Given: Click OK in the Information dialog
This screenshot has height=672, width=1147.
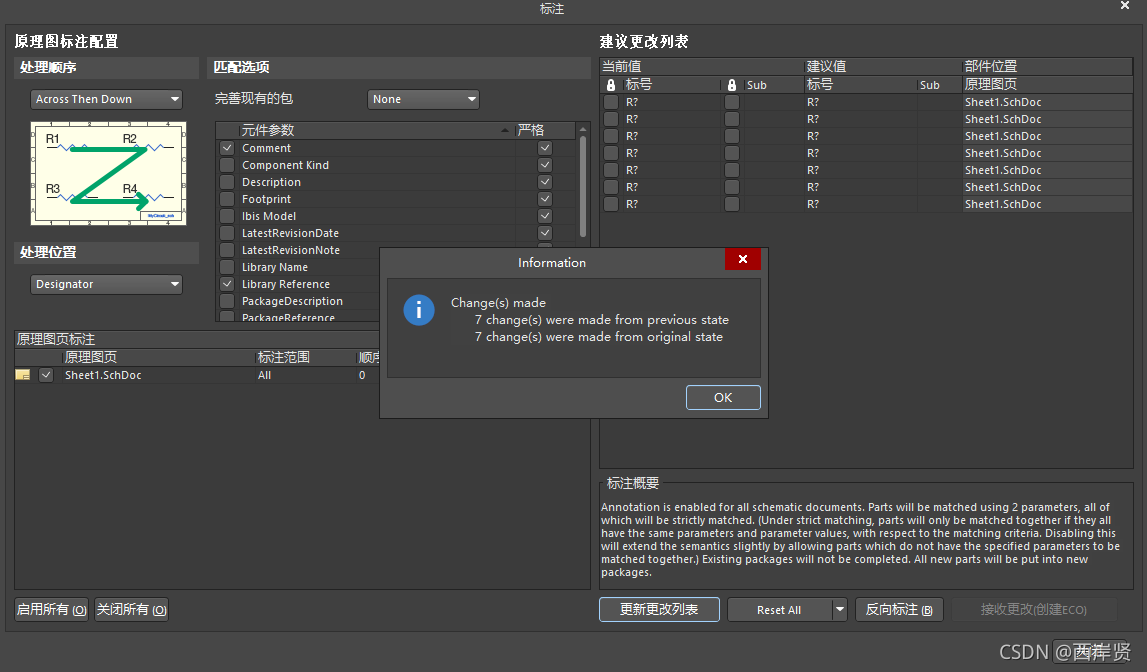Looking at the screenshot, I should pos(723,397).
